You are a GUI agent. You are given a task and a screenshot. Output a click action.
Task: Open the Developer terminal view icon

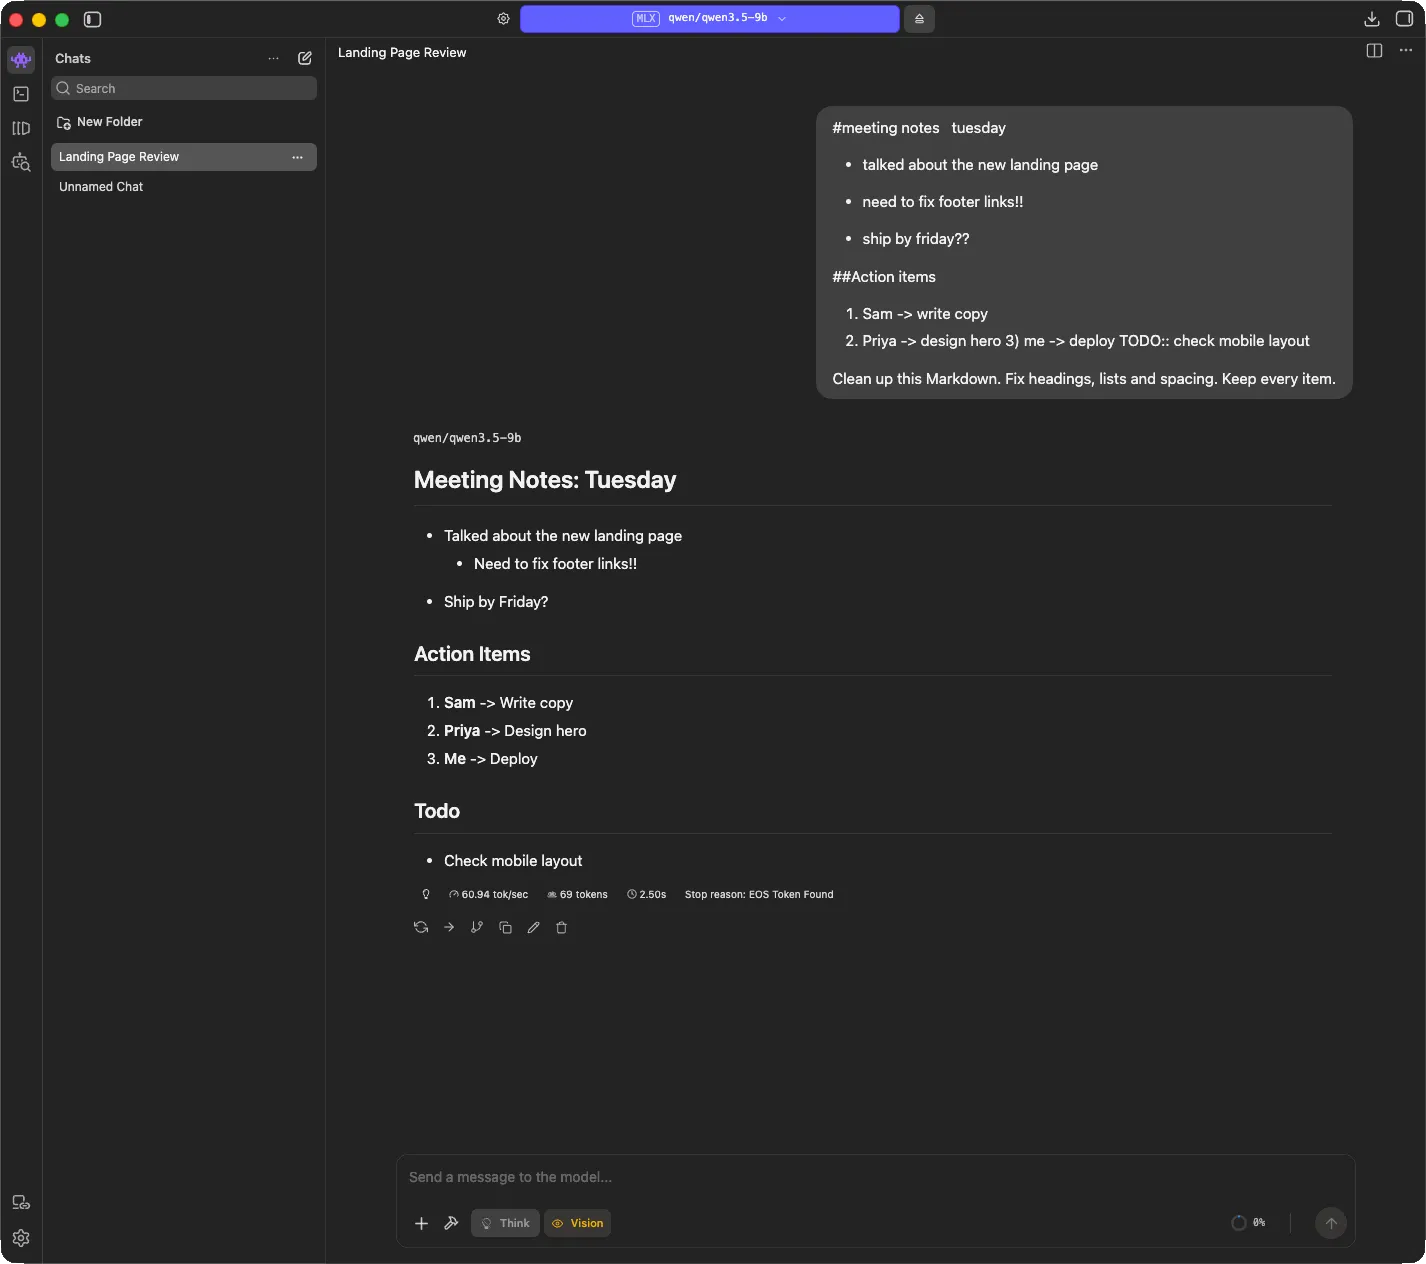[x=21, y=94]
